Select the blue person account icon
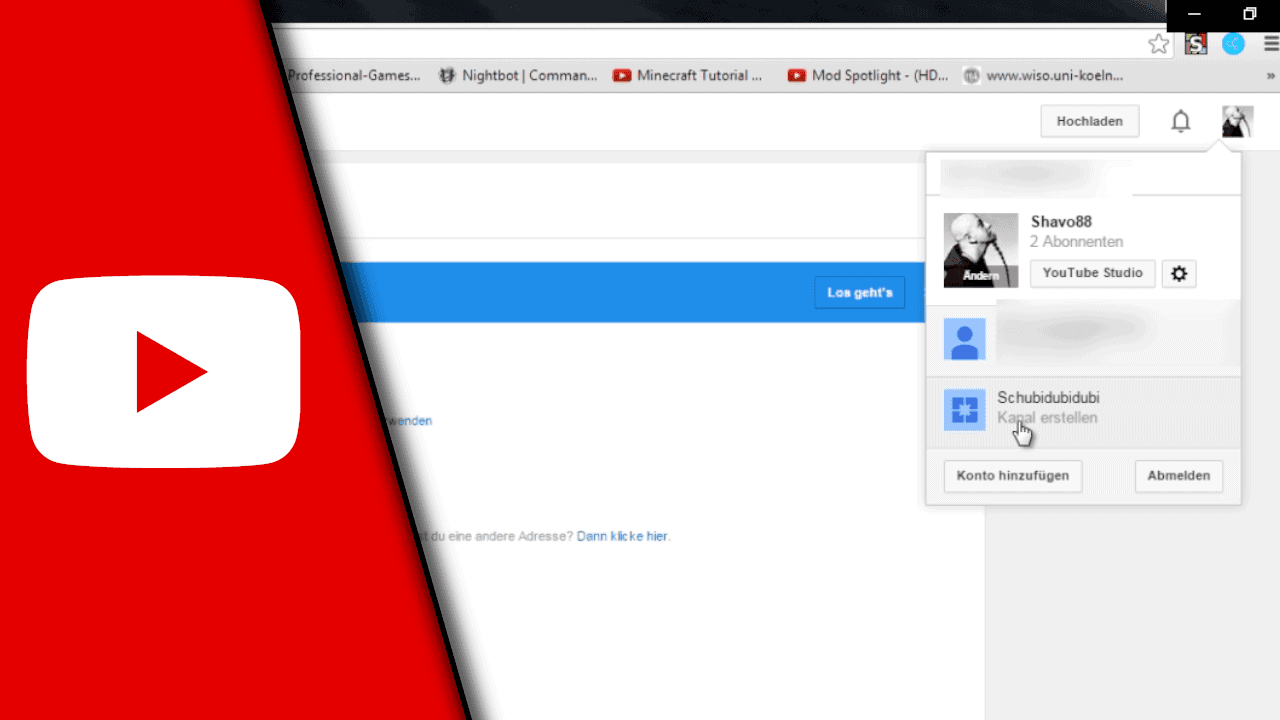The height and width of the screenshot is (720, 1280). 964,340
